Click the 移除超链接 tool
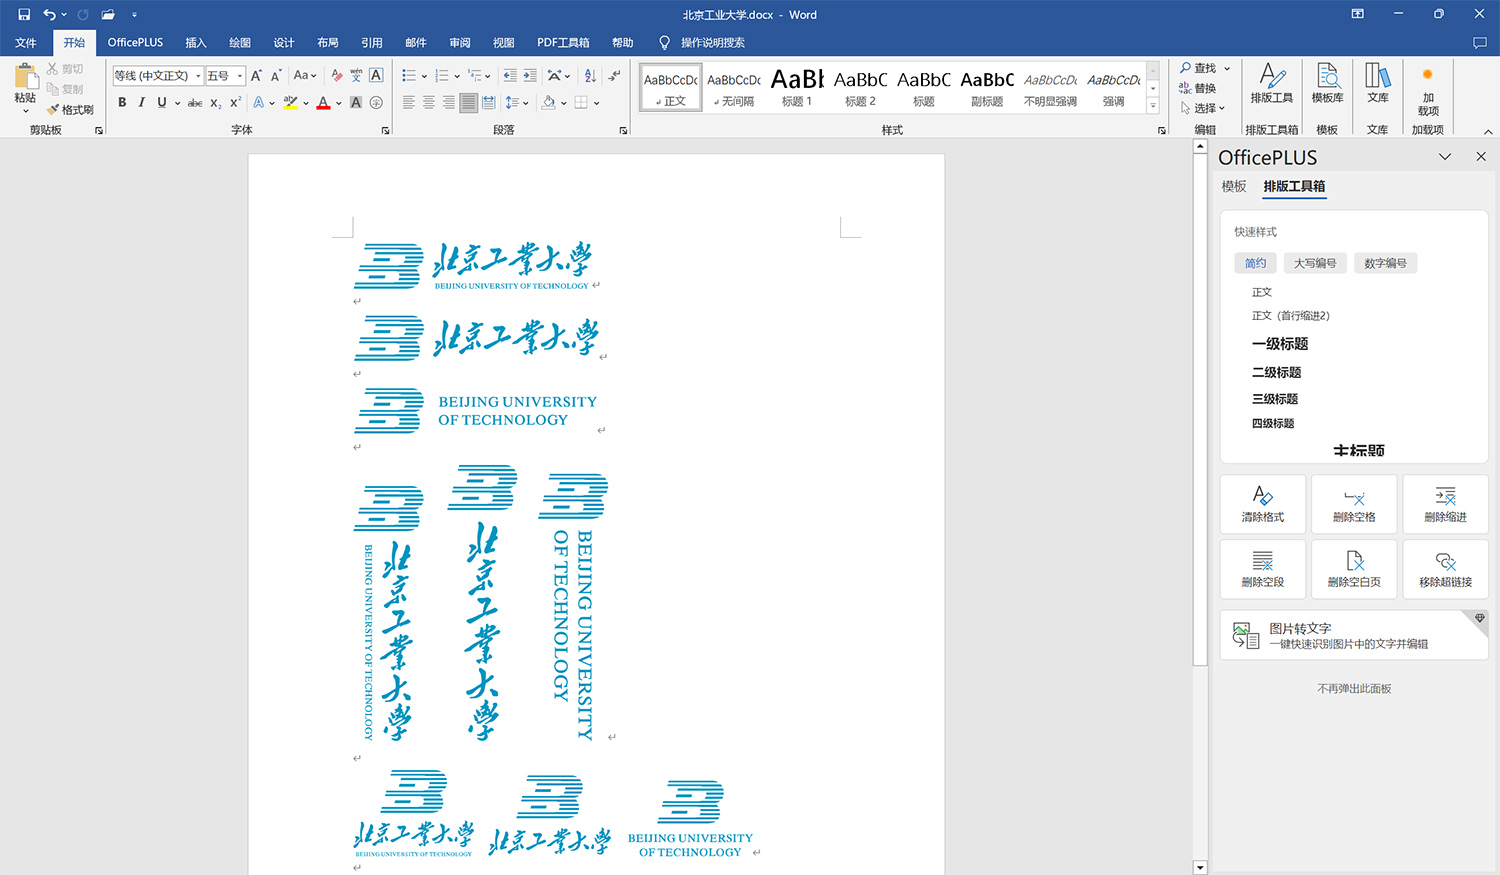This screenshot has width=1500, height=875. click(x=1445, y=569)
